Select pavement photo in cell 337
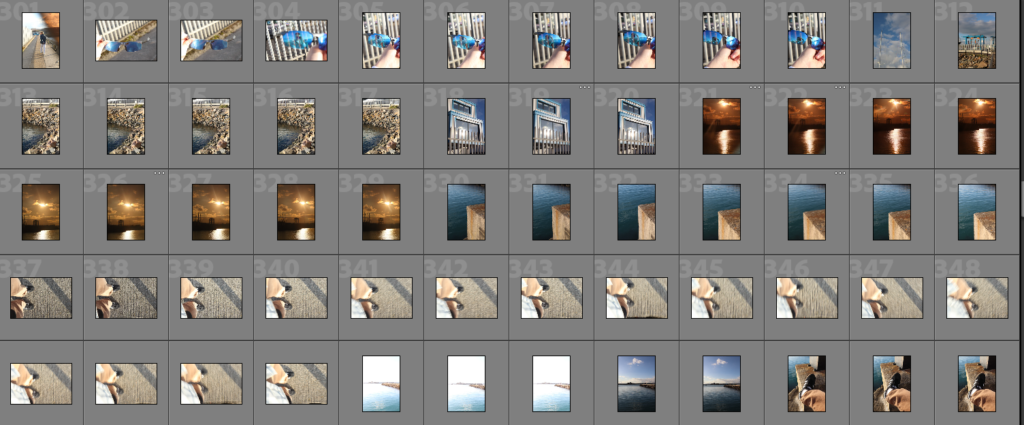This screenshot has width=1024, height=425. 40,297
